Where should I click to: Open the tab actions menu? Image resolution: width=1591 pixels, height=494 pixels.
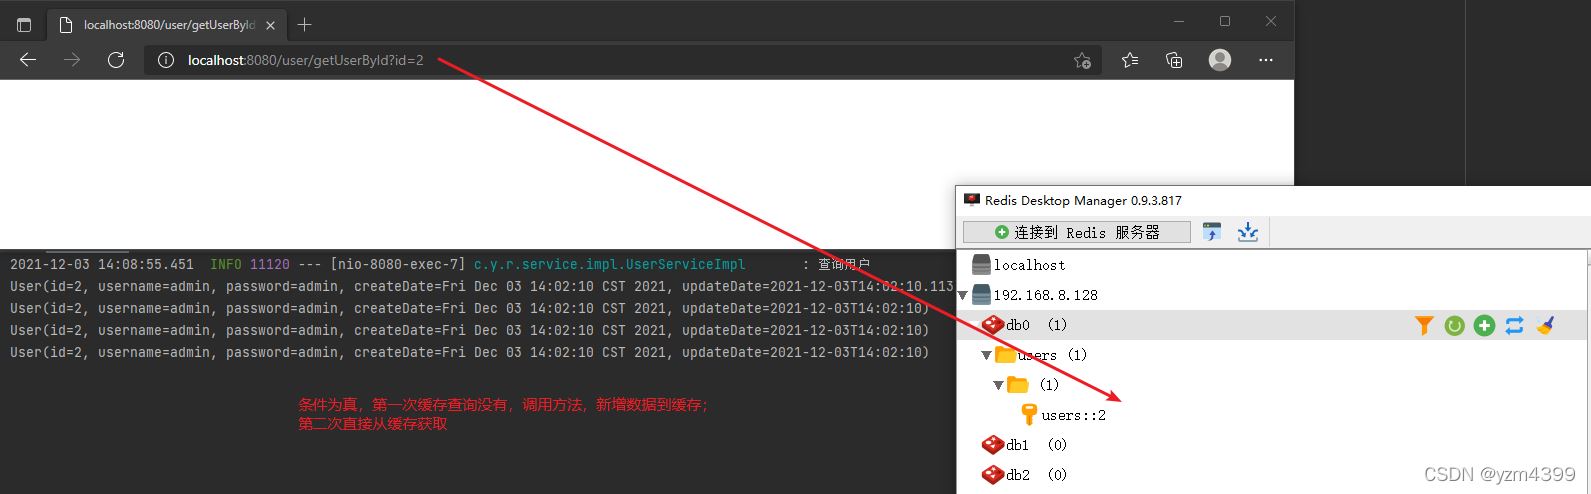[24, 25]
